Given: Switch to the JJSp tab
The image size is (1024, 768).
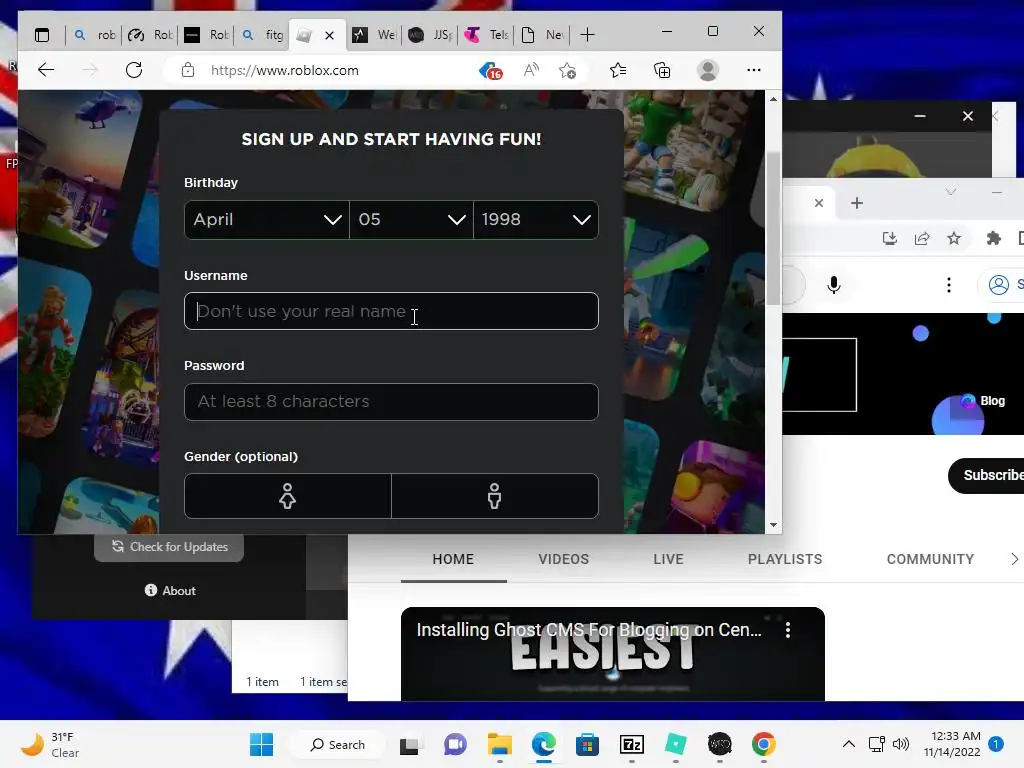Looking at the screenshot, I should (x=430, y=35).
